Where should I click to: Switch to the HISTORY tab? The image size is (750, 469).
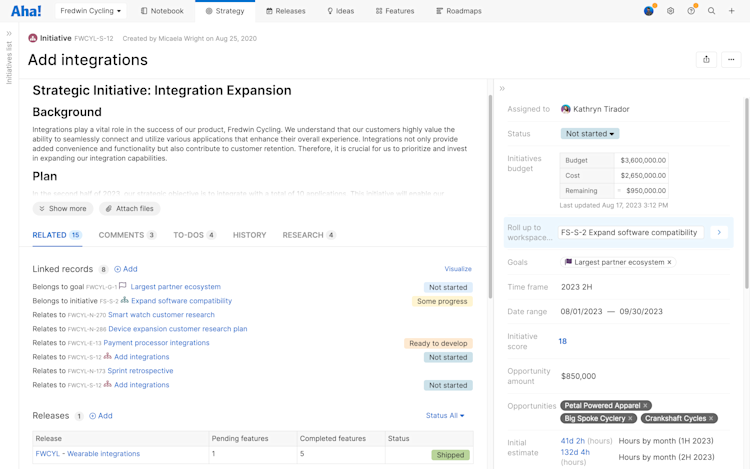[x=249, y=235]
